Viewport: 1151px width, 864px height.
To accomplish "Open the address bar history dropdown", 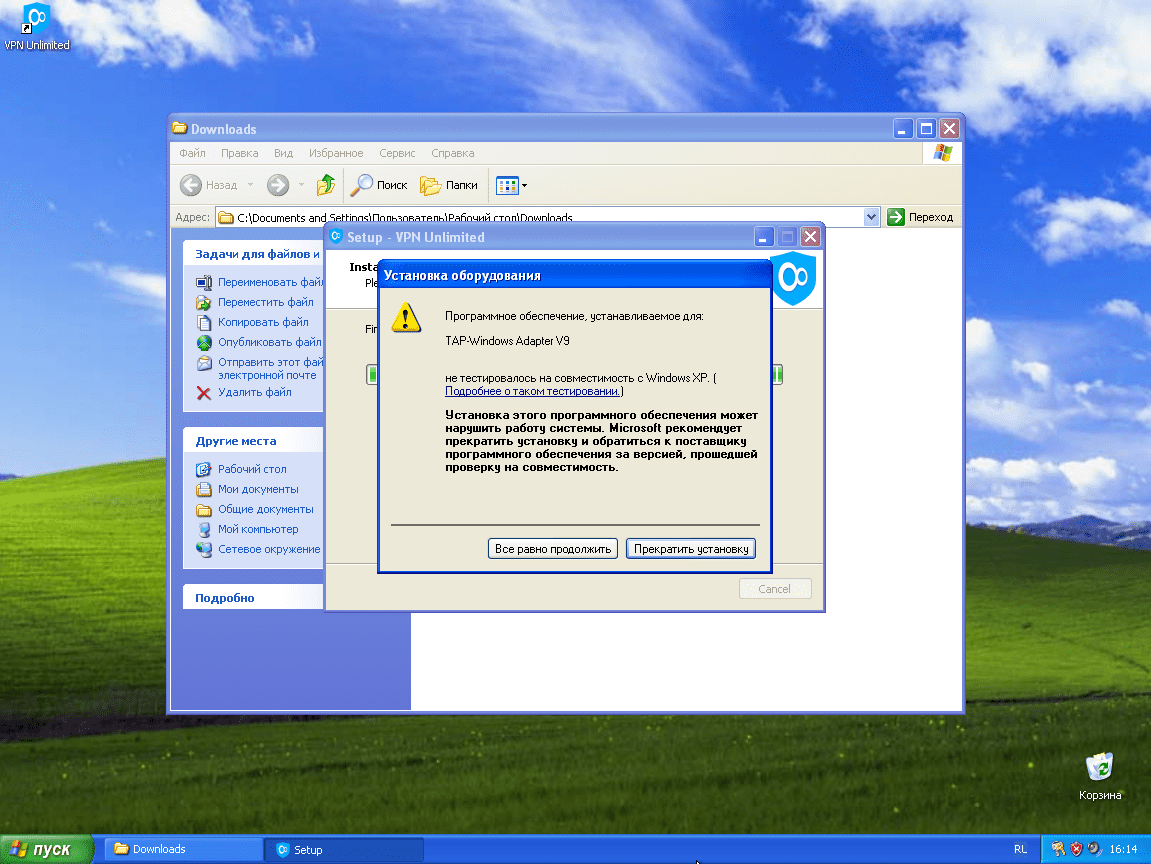I will [x=869, y=217].
